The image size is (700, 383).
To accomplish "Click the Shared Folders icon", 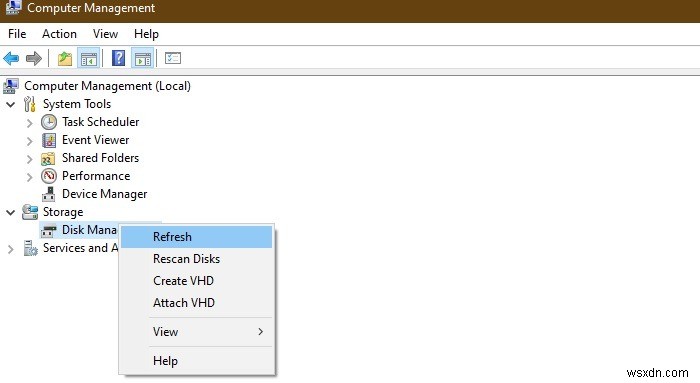I will coord(48,158).
